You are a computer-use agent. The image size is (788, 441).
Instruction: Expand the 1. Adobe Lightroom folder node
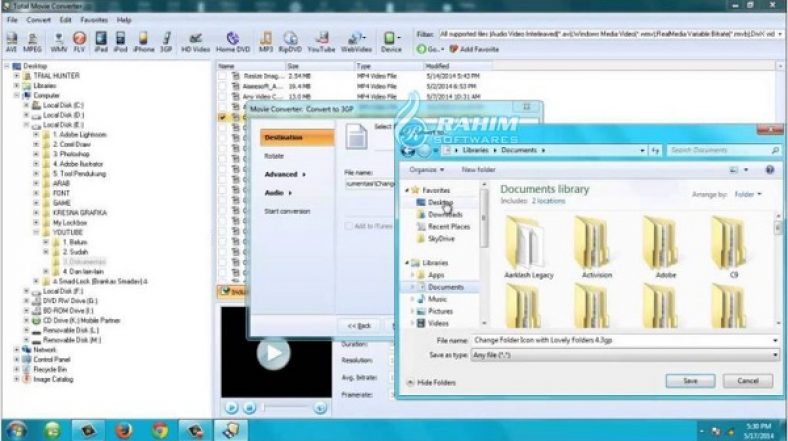[36, 135]
